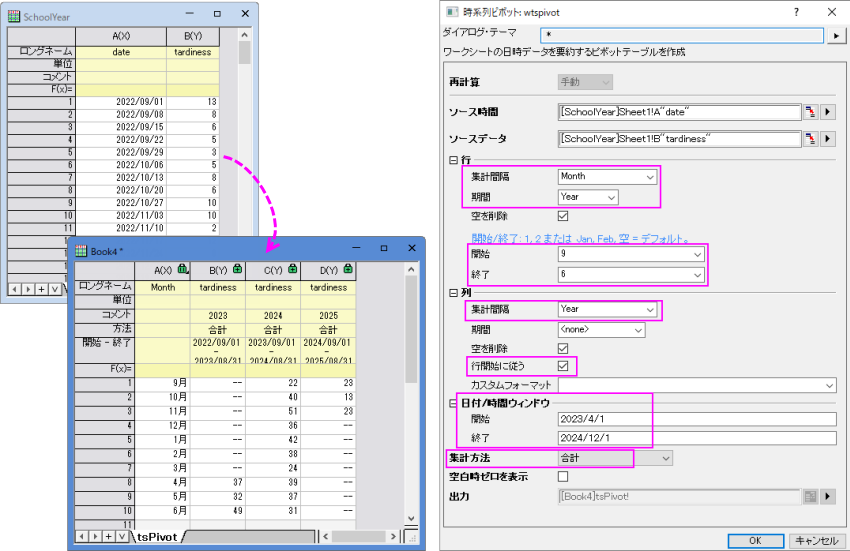Click Book4 vertical scrollbar down arrow
This screenshot has height=551, width=850.
[x=411, y=518]
